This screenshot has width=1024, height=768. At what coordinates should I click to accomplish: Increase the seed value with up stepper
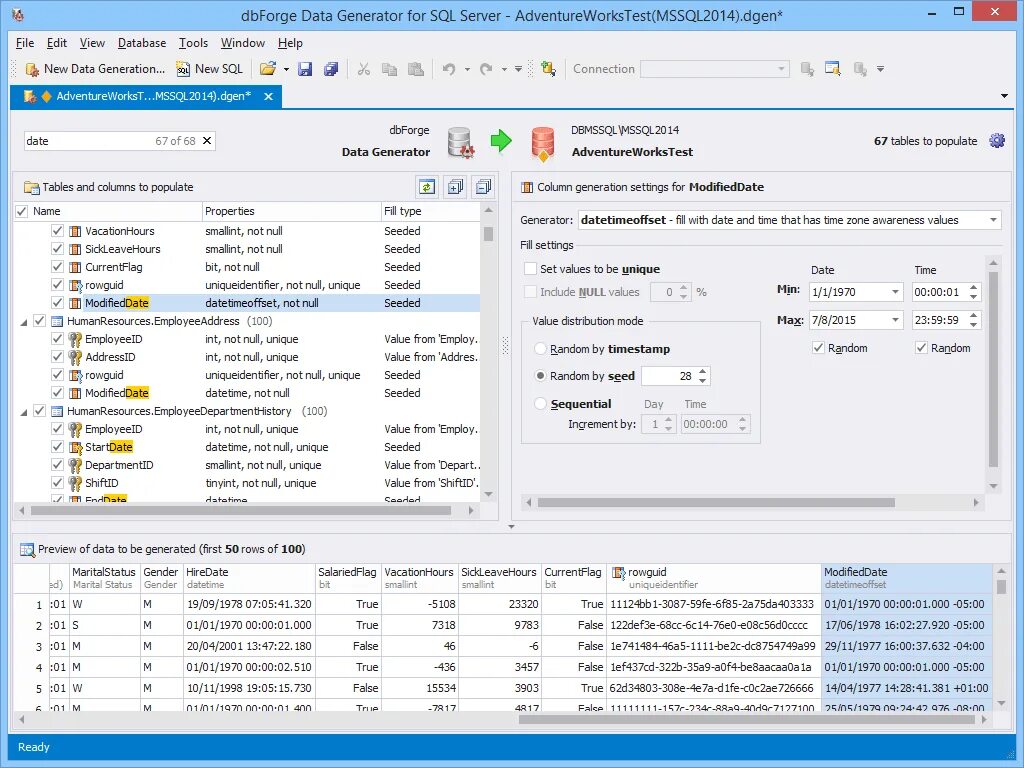(703, 372)
